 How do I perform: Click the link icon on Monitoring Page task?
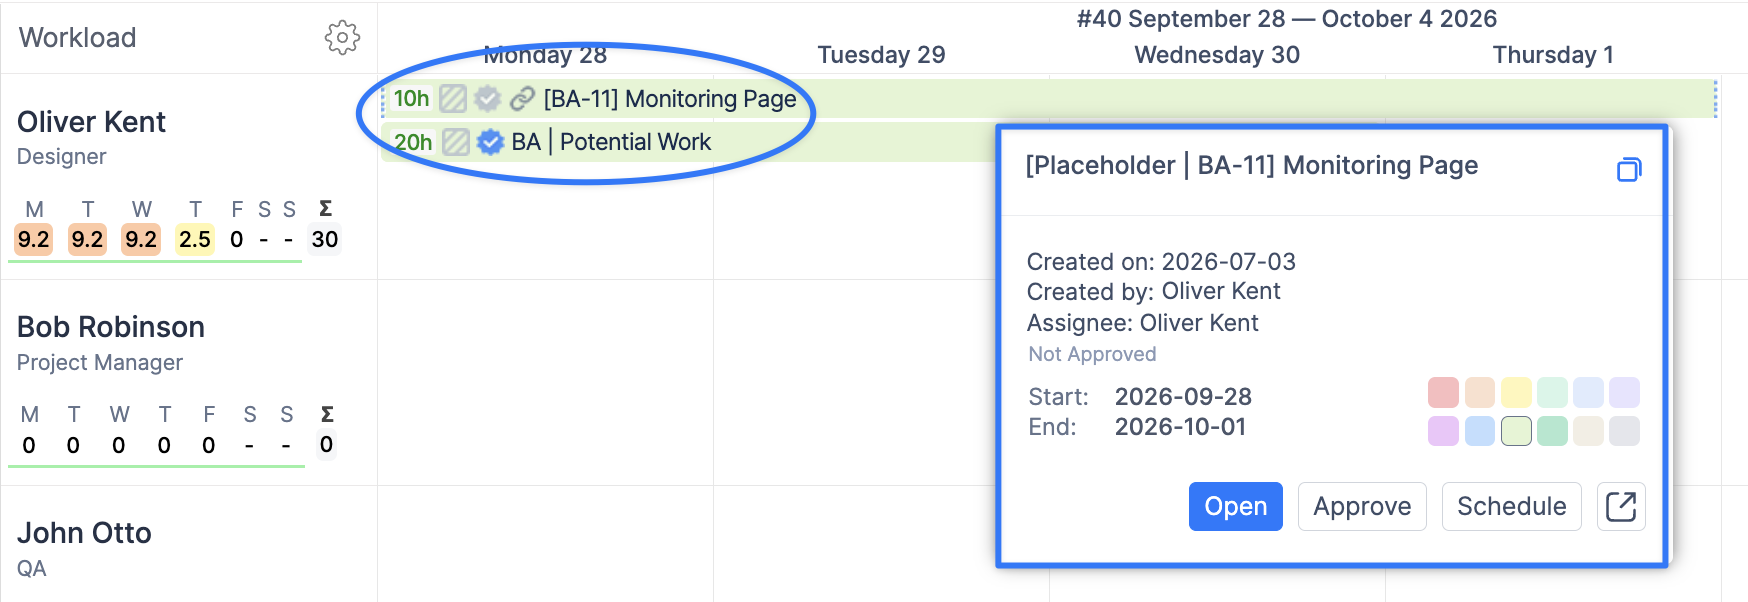522,98
